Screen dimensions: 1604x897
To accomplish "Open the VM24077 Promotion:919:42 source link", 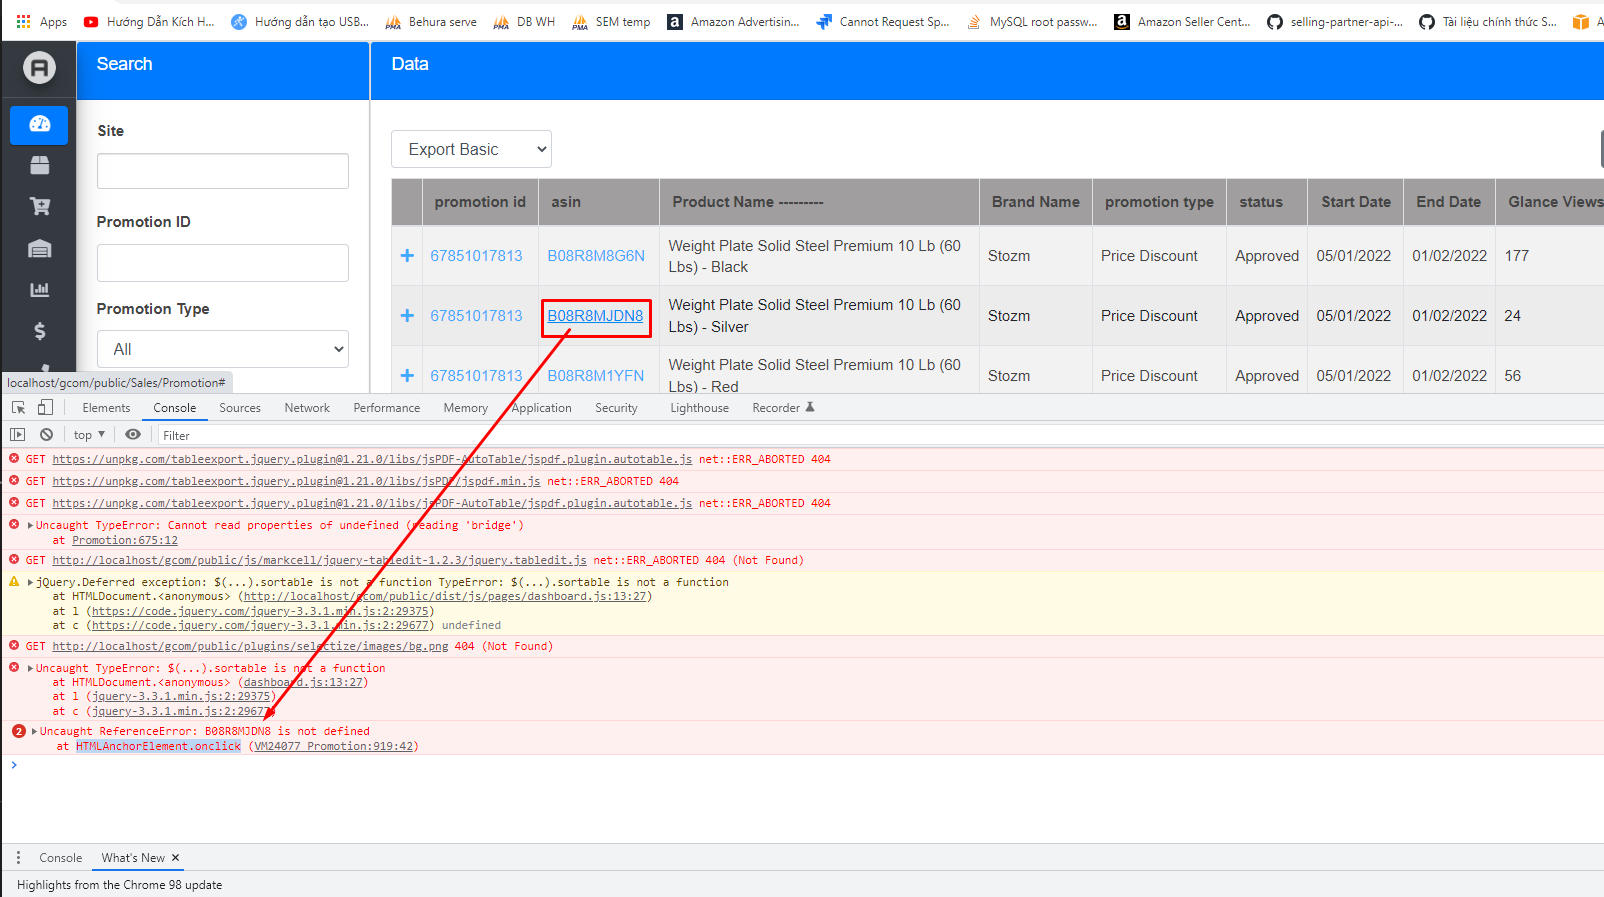I will click(333, 746).
